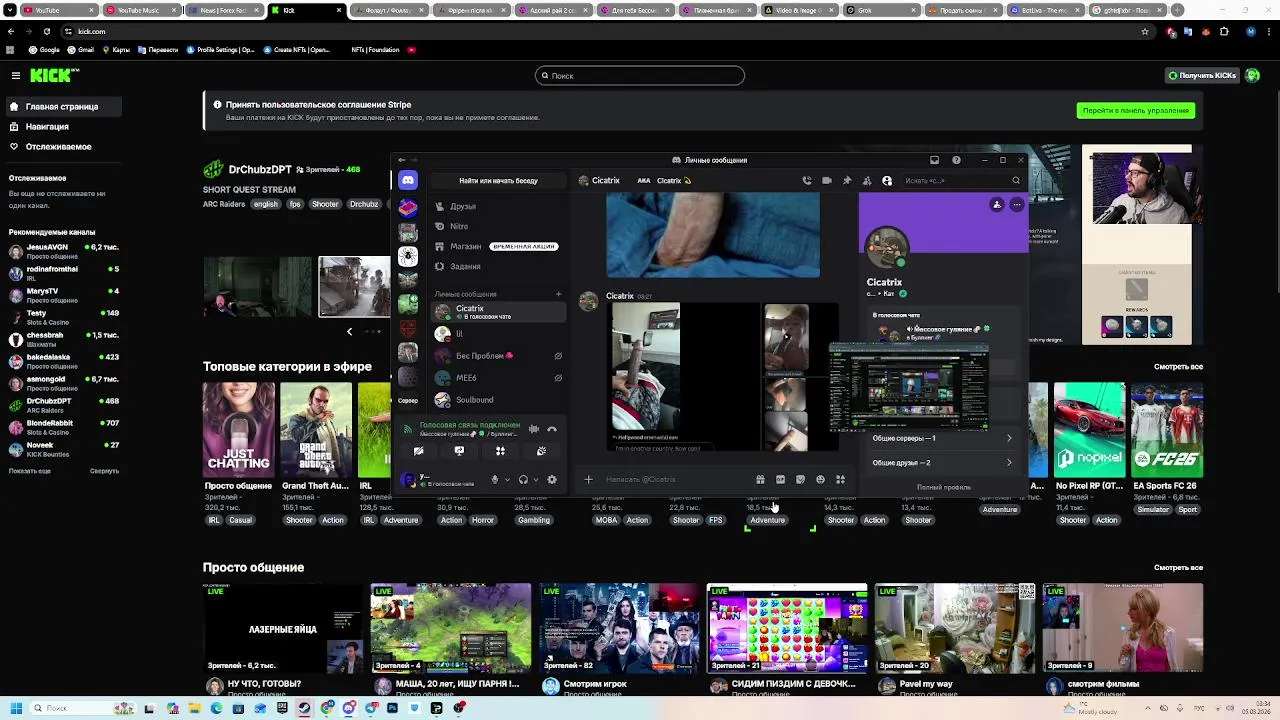Share your screen in Discord voice panel
1280x720 pixels.
[x=459, y=451]
